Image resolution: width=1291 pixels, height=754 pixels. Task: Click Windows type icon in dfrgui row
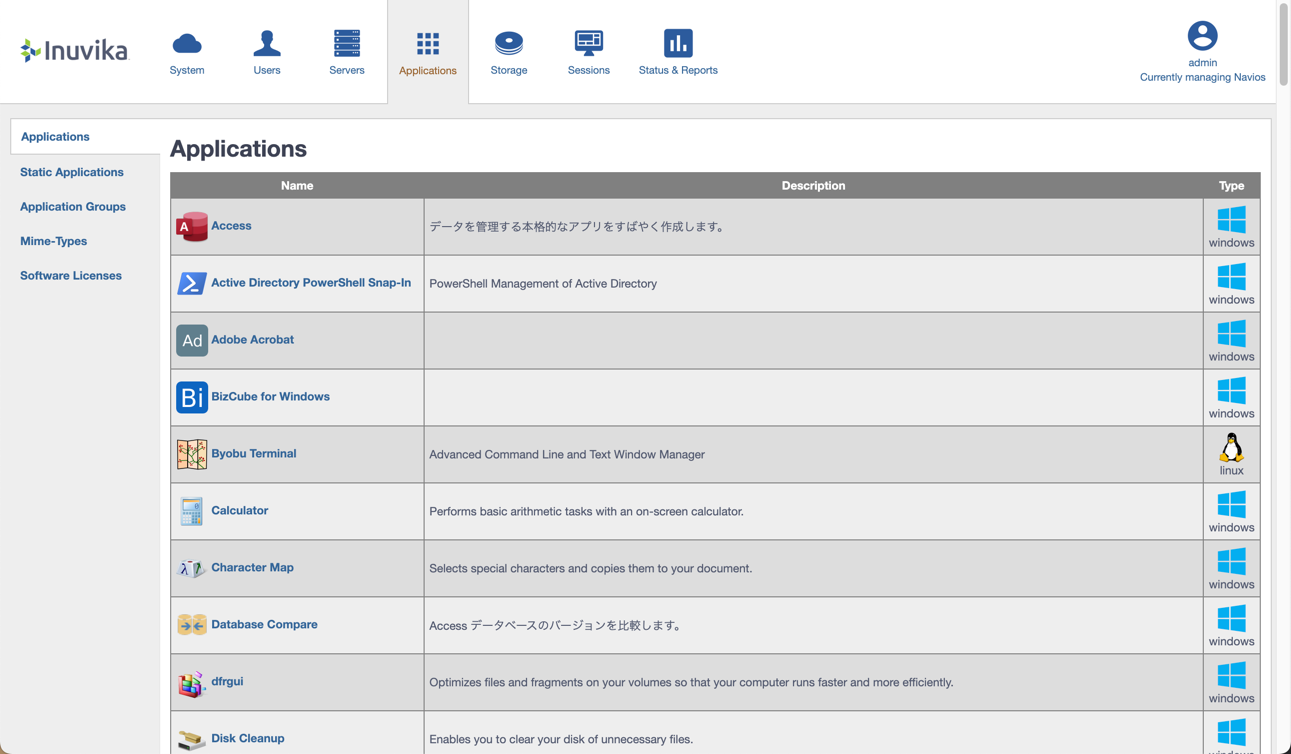1231,675
